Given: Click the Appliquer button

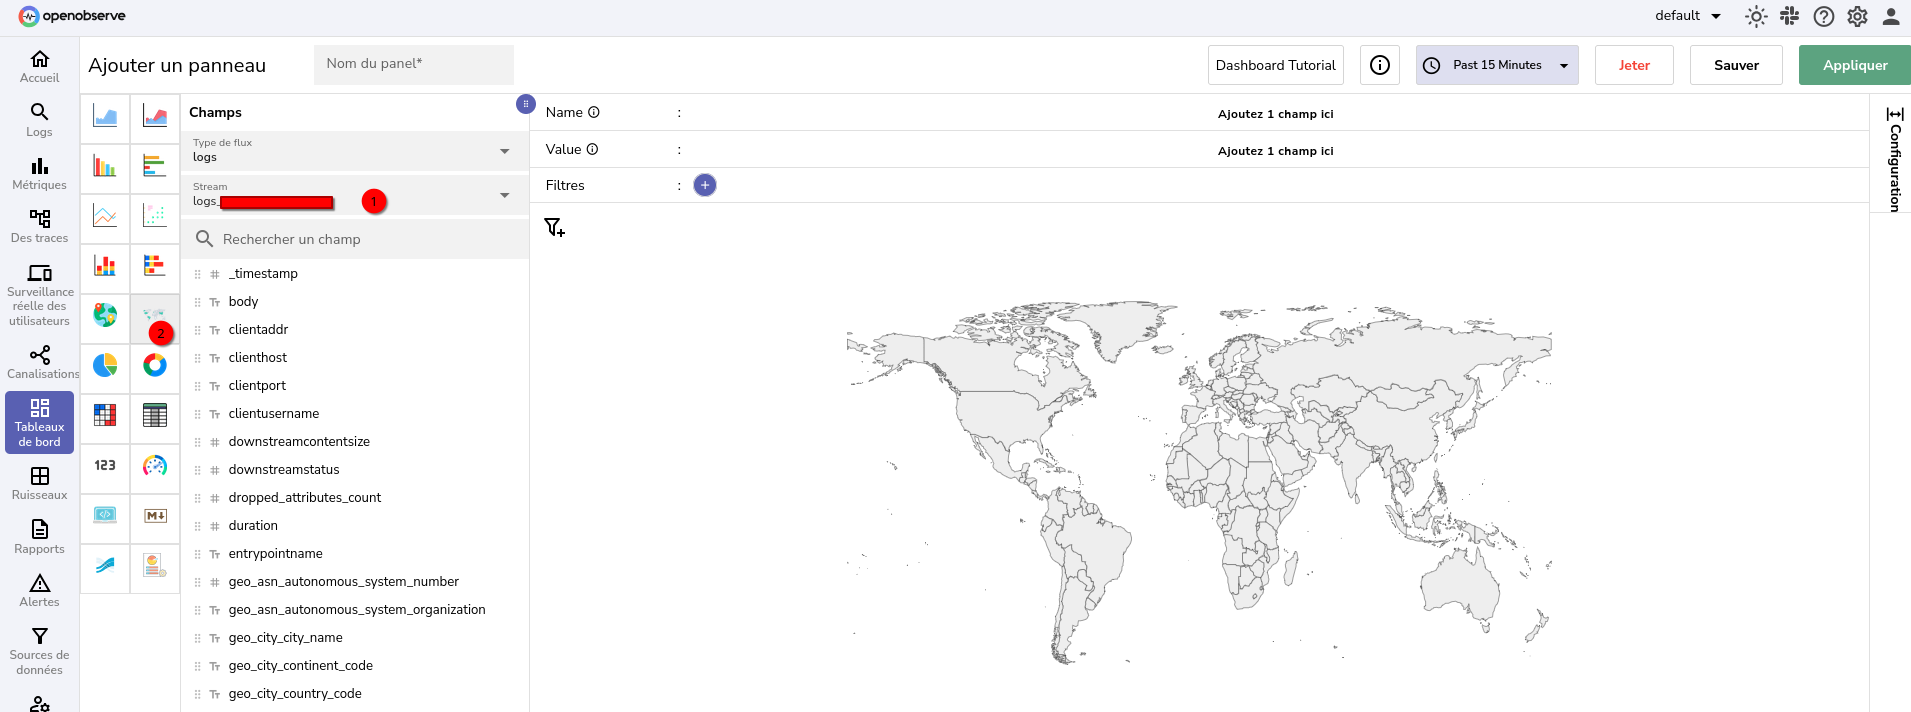Looking at the screenshot, I should tap(1854, 65).
